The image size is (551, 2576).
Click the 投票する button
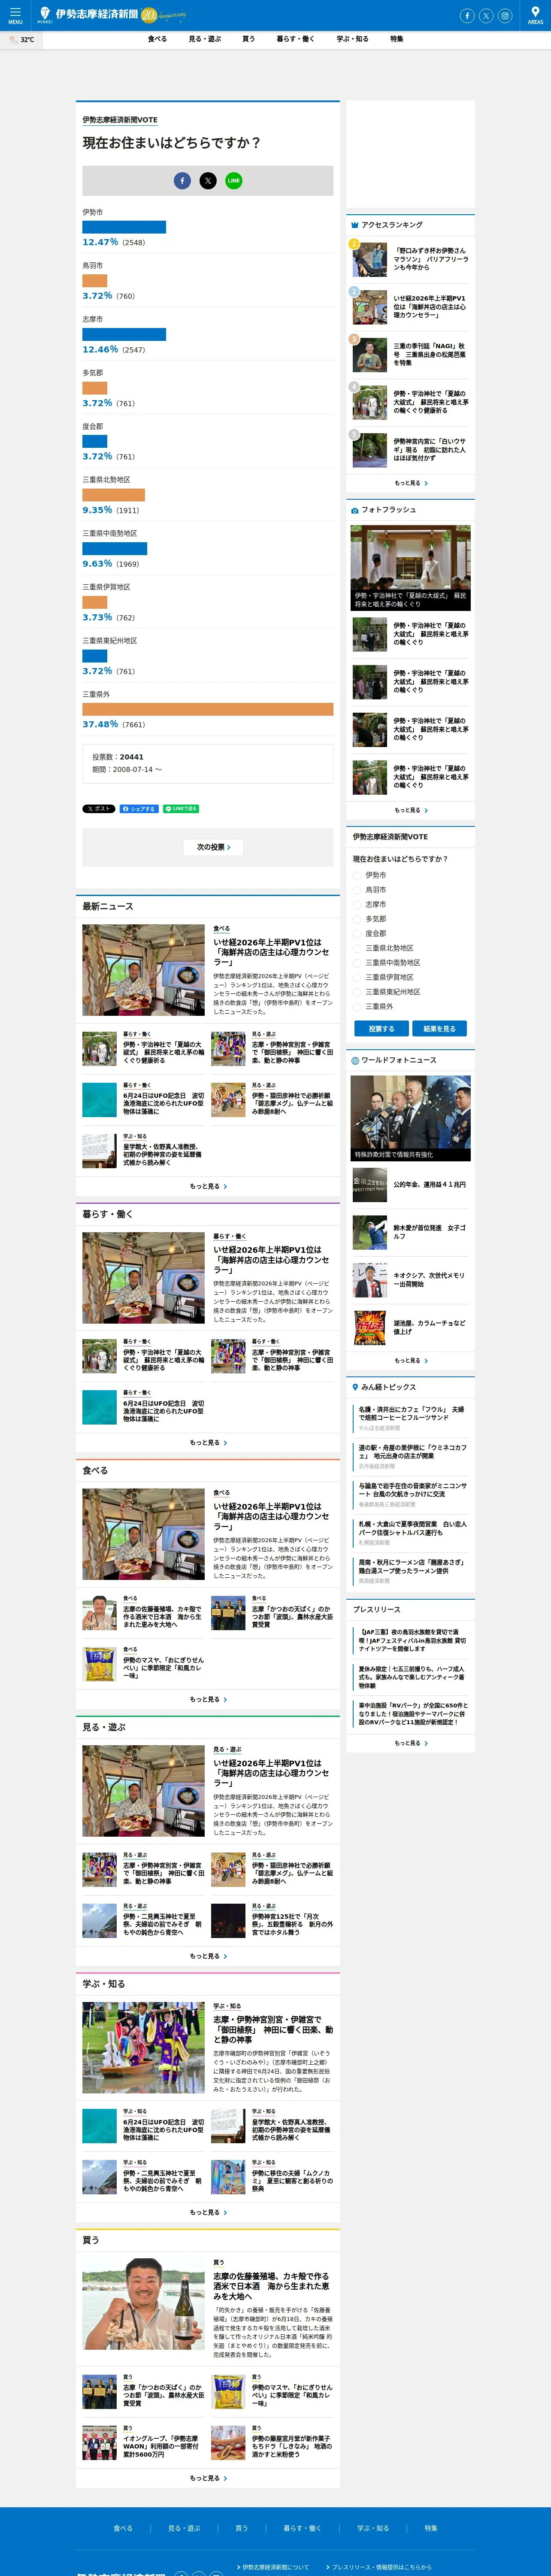pyautogui.click(x=381, y=1029)
